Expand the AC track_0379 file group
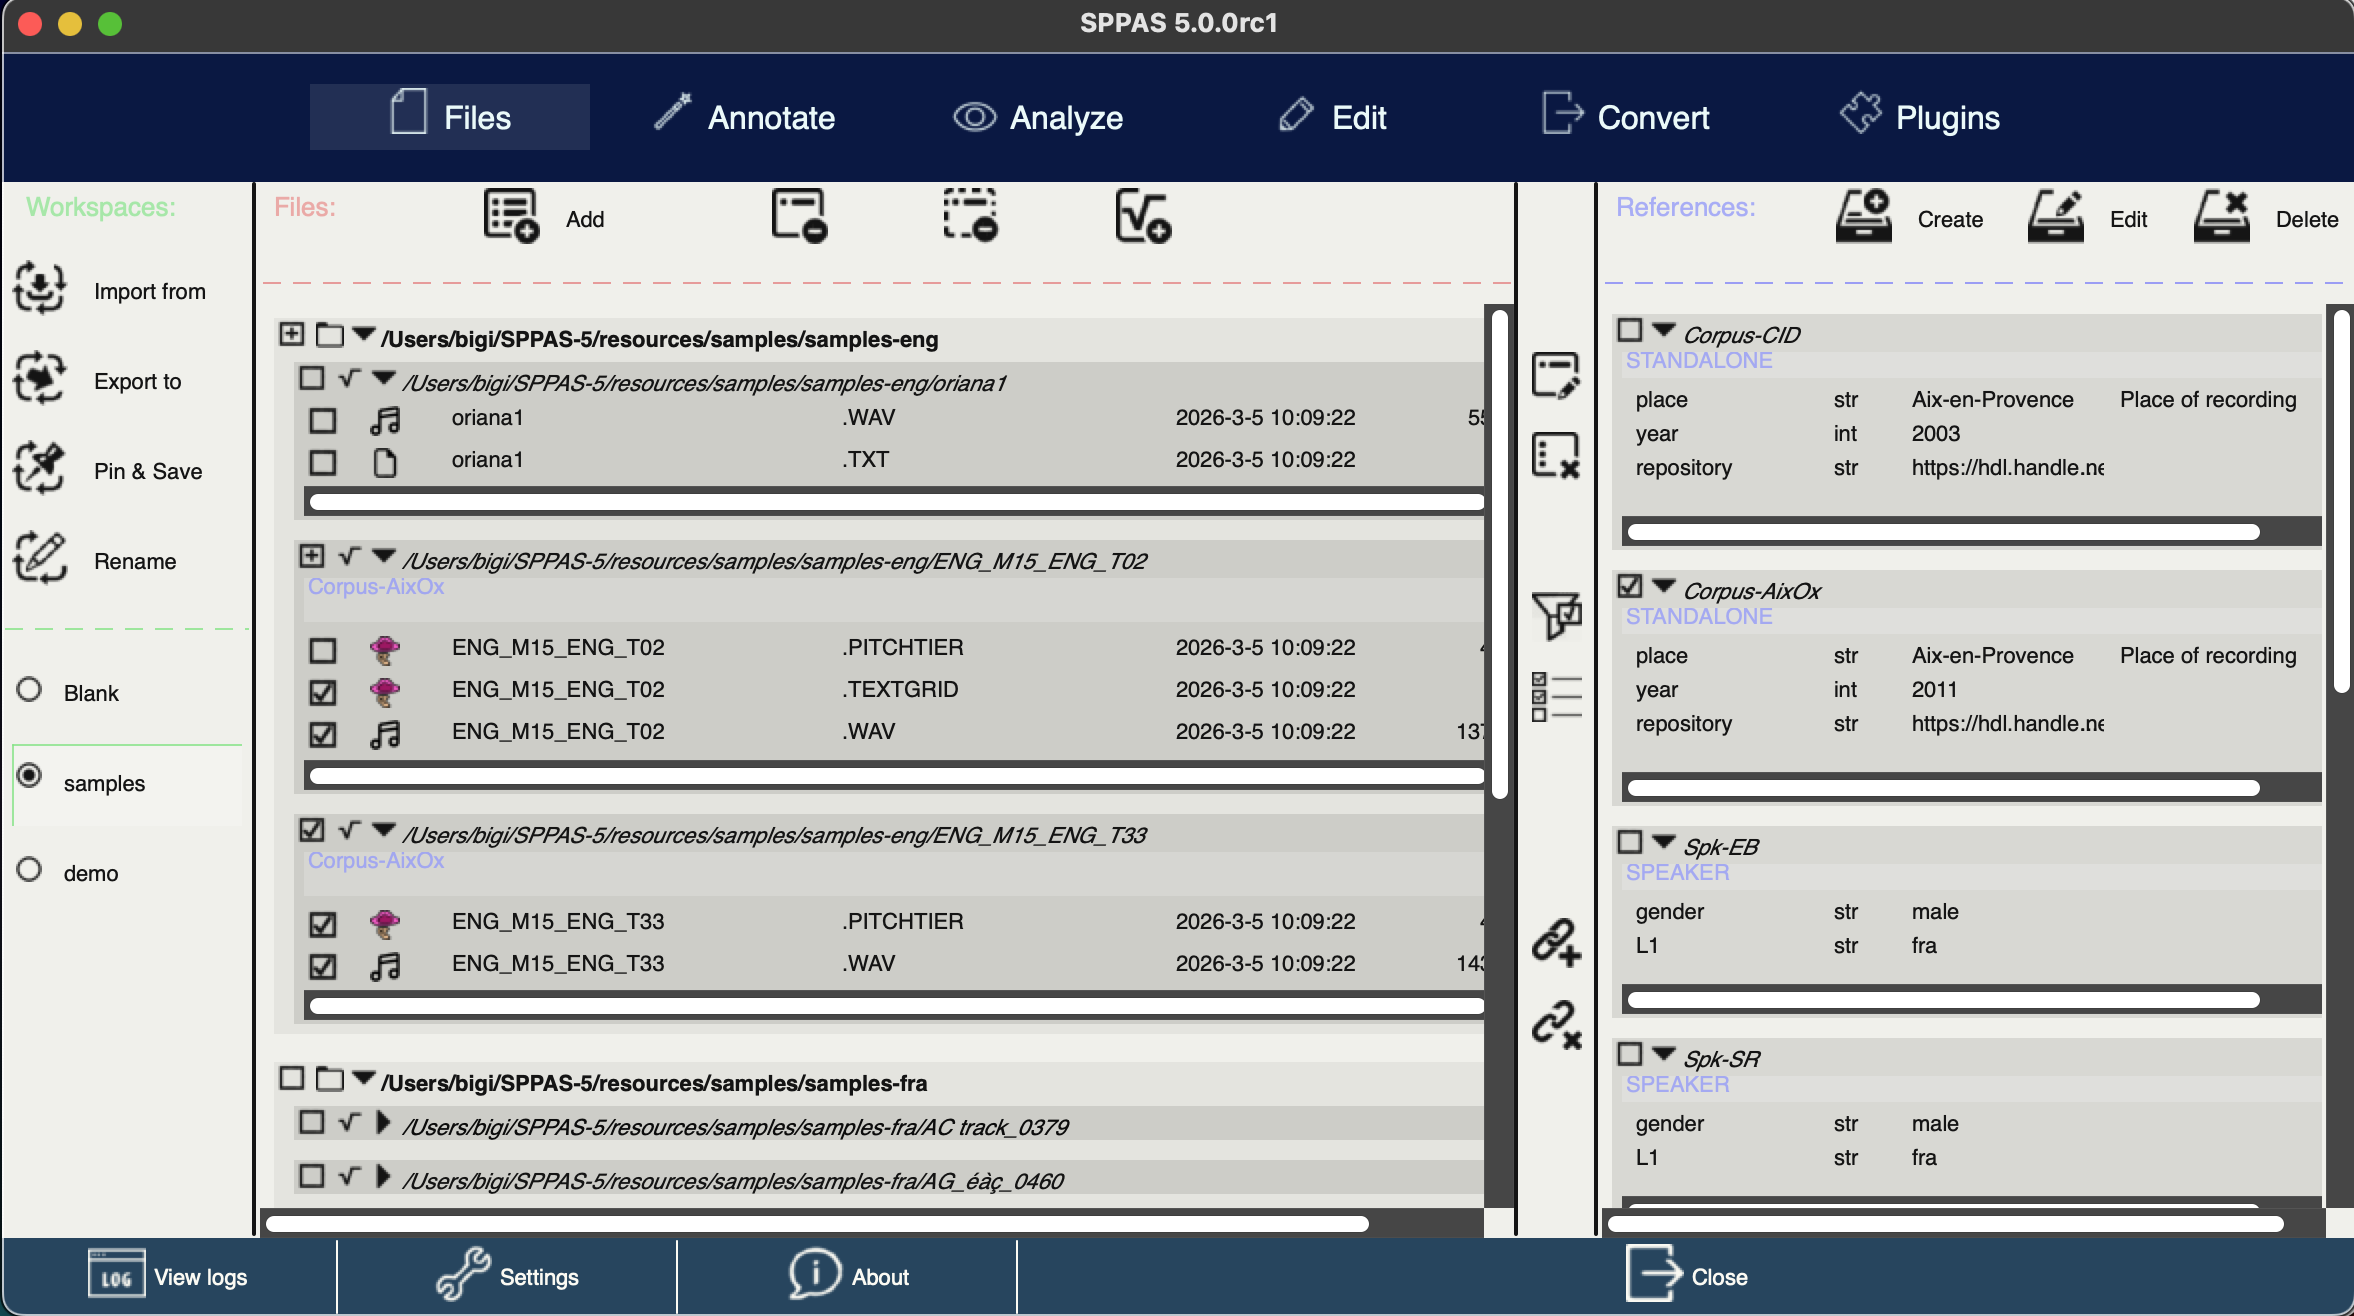The width and height of the screenshot is (2354, 1316). coord(381,1124)
